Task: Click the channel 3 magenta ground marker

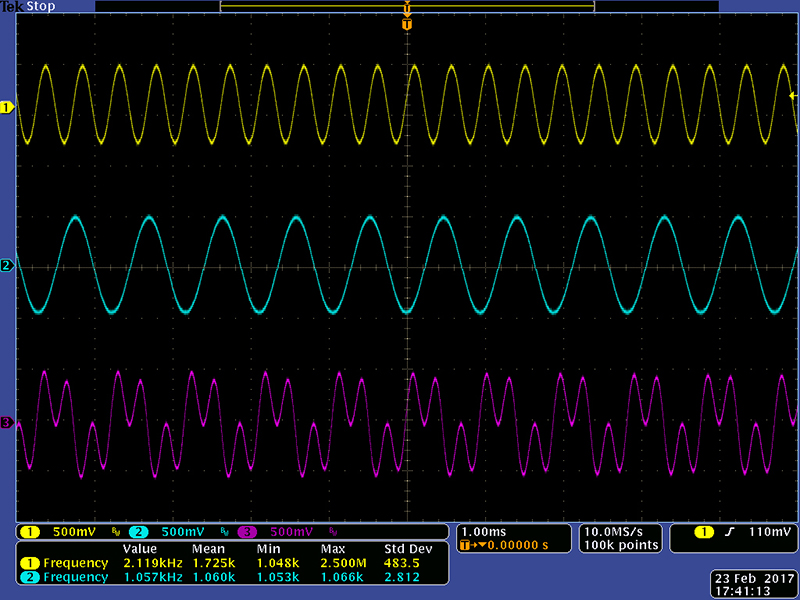Action: tap(6, 423)
